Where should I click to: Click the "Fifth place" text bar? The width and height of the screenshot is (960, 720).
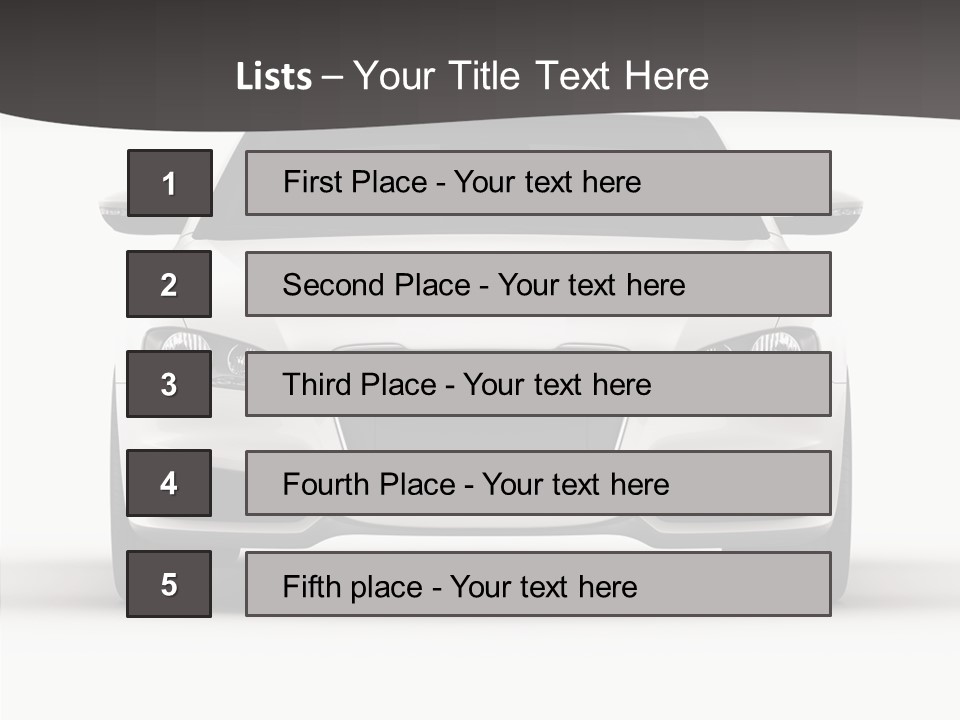(x=538, y=584)
